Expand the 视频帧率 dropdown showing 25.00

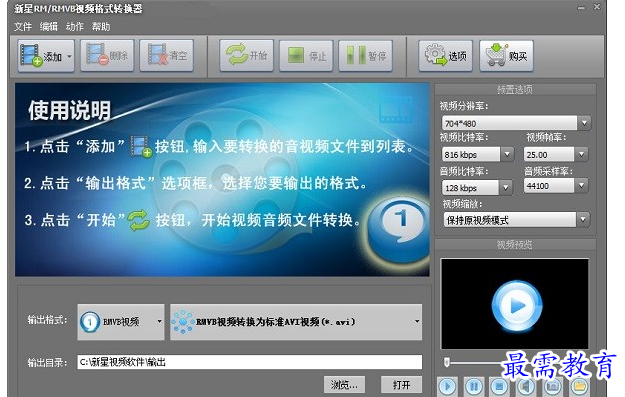(582, 154)
